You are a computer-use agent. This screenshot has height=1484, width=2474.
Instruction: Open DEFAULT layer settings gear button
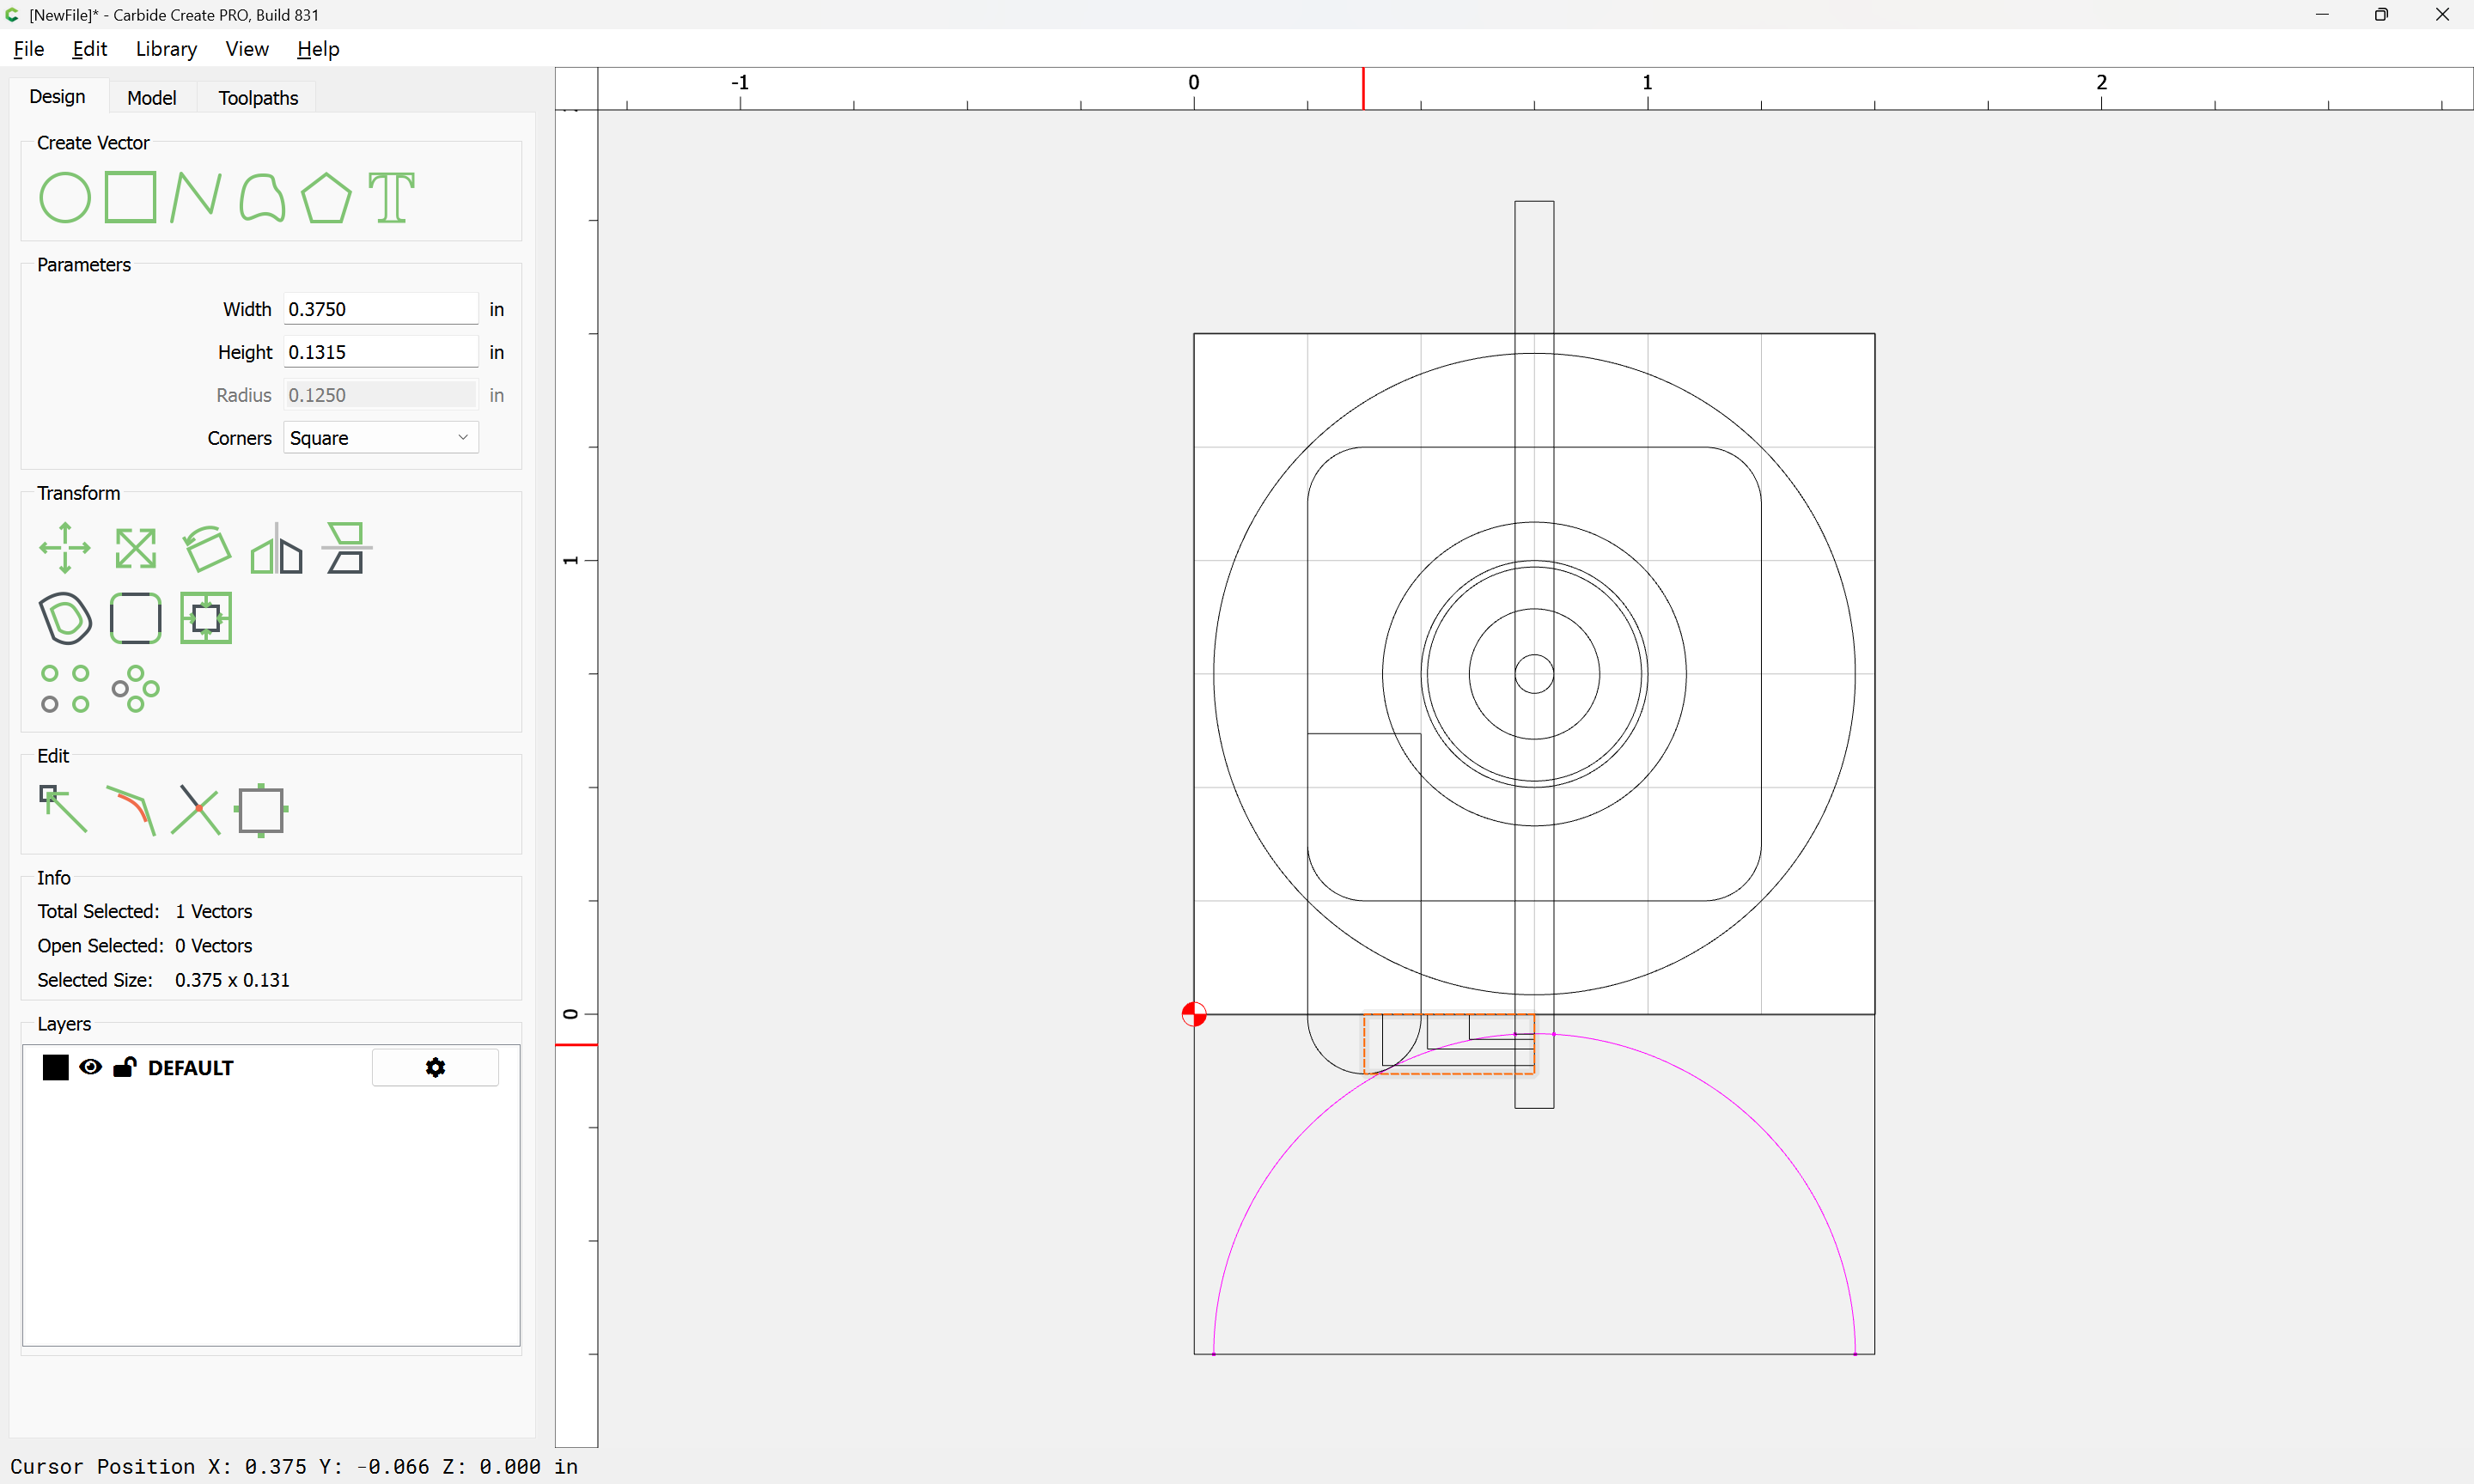point(435,1067)
